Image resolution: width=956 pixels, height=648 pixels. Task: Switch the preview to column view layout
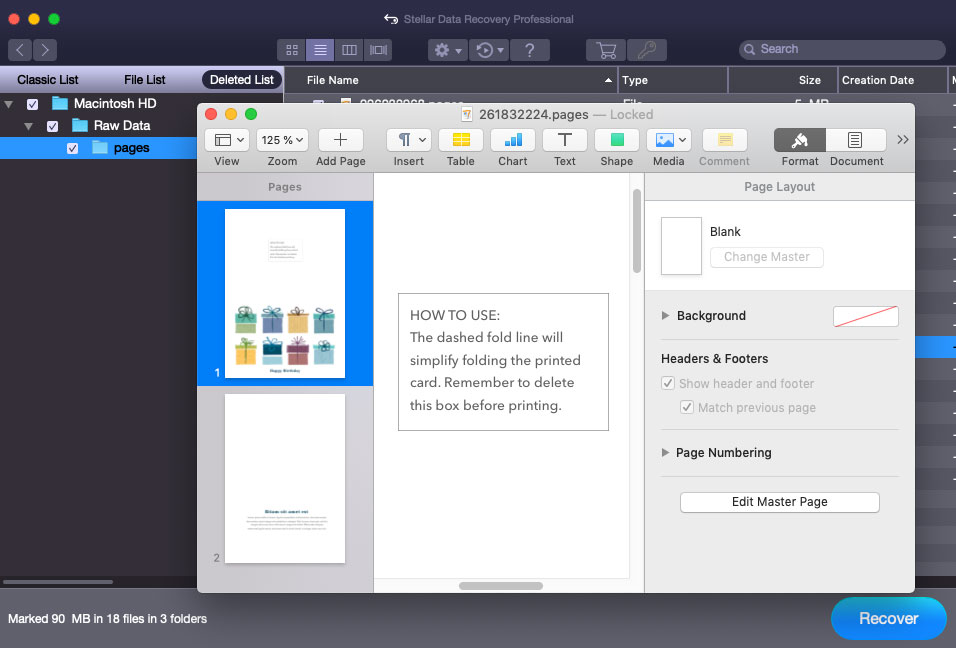click(x=349, y=49)
